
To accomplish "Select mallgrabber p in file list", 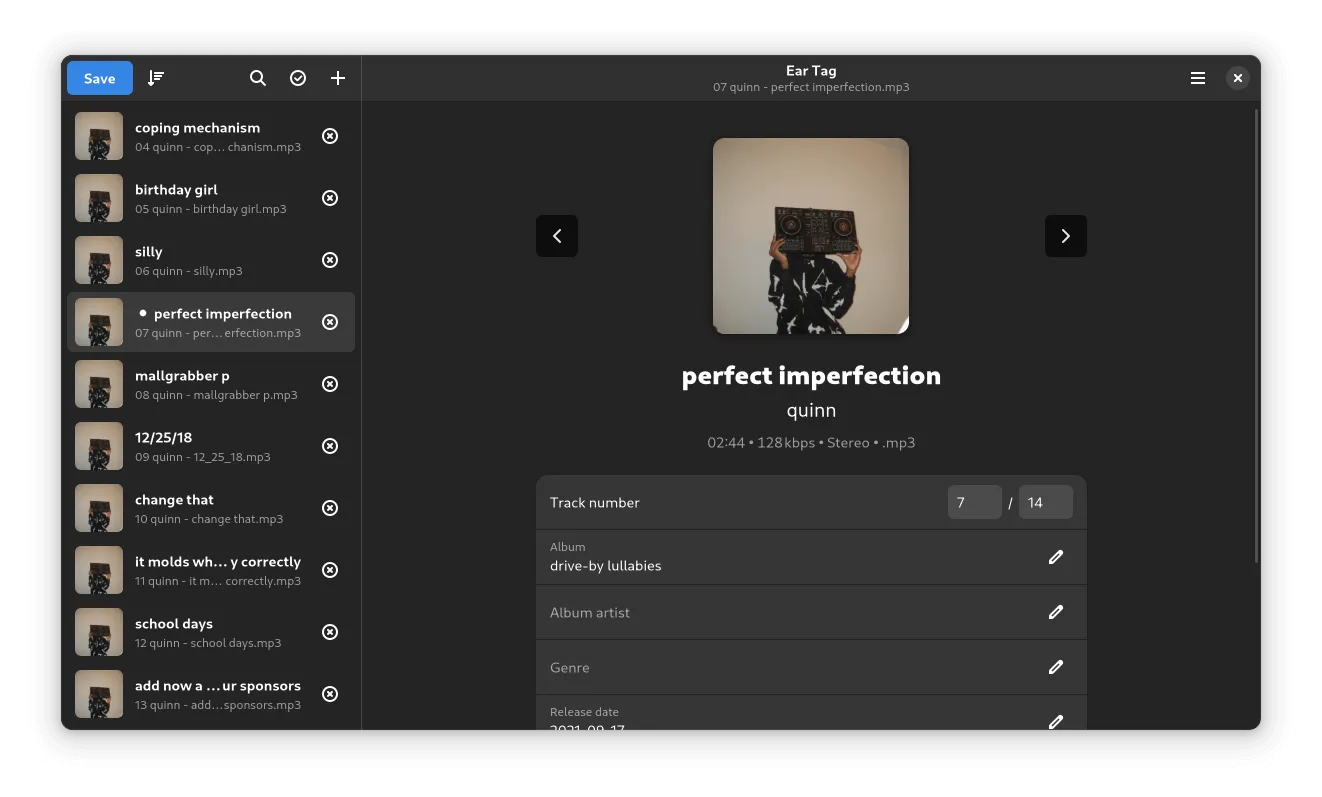I will point(211,384).
